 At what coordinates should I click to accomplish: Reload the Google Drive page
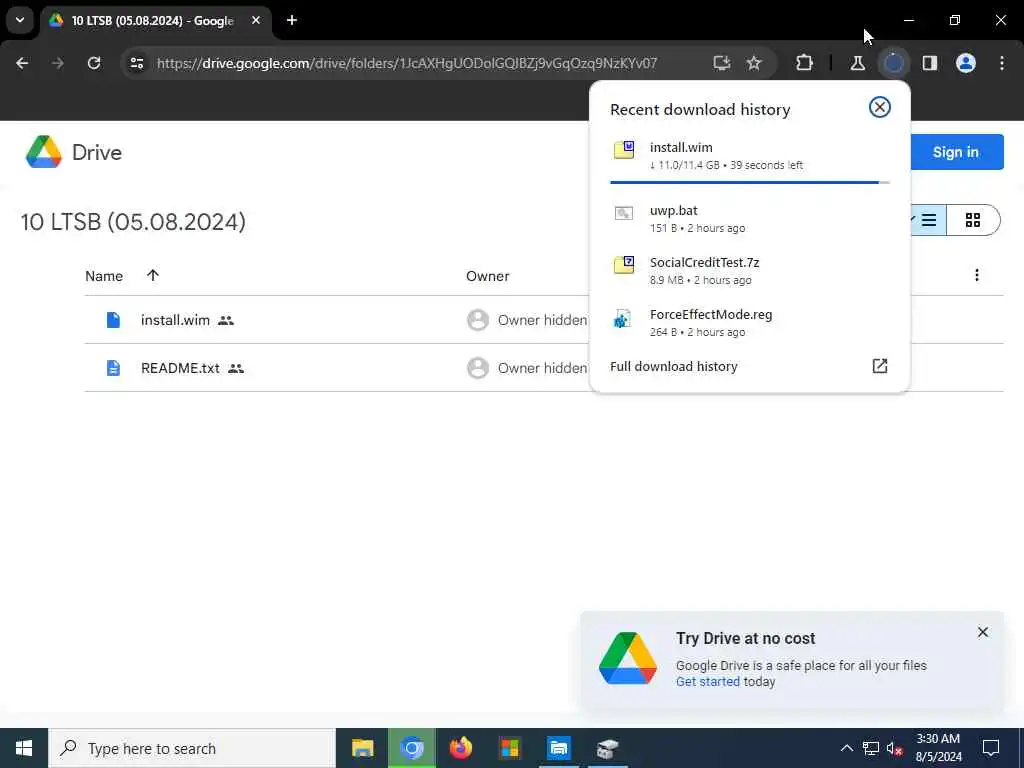coord(94,63)
